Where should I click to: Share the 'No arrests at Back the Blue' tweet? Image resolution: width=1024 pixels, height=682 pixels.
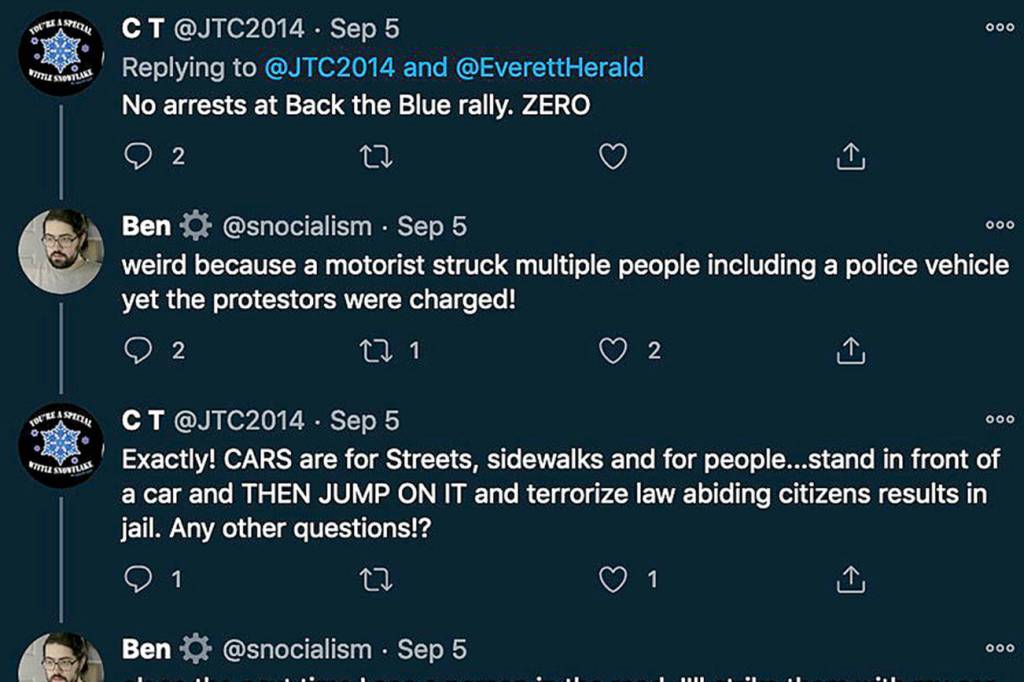click(849, 156)
